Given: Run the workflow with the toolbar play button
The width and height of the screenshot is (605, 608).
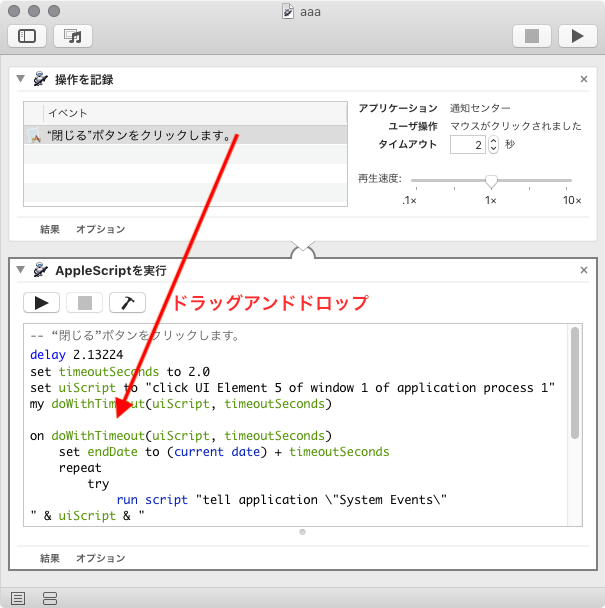Looking at the screenshot, I should (577, 36).
